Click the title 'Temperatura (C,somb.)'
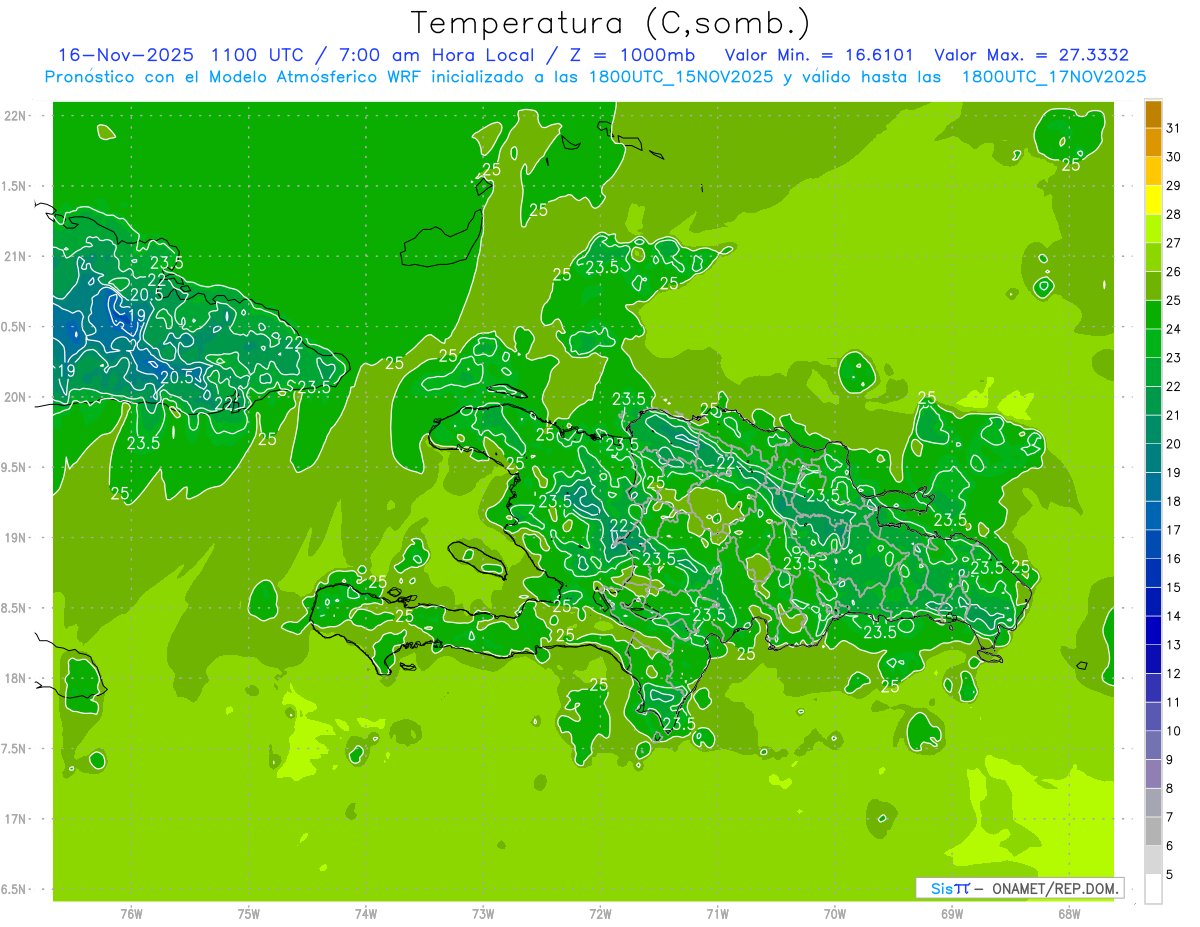This screenshot has width=1200, height=927. point(611,23)
